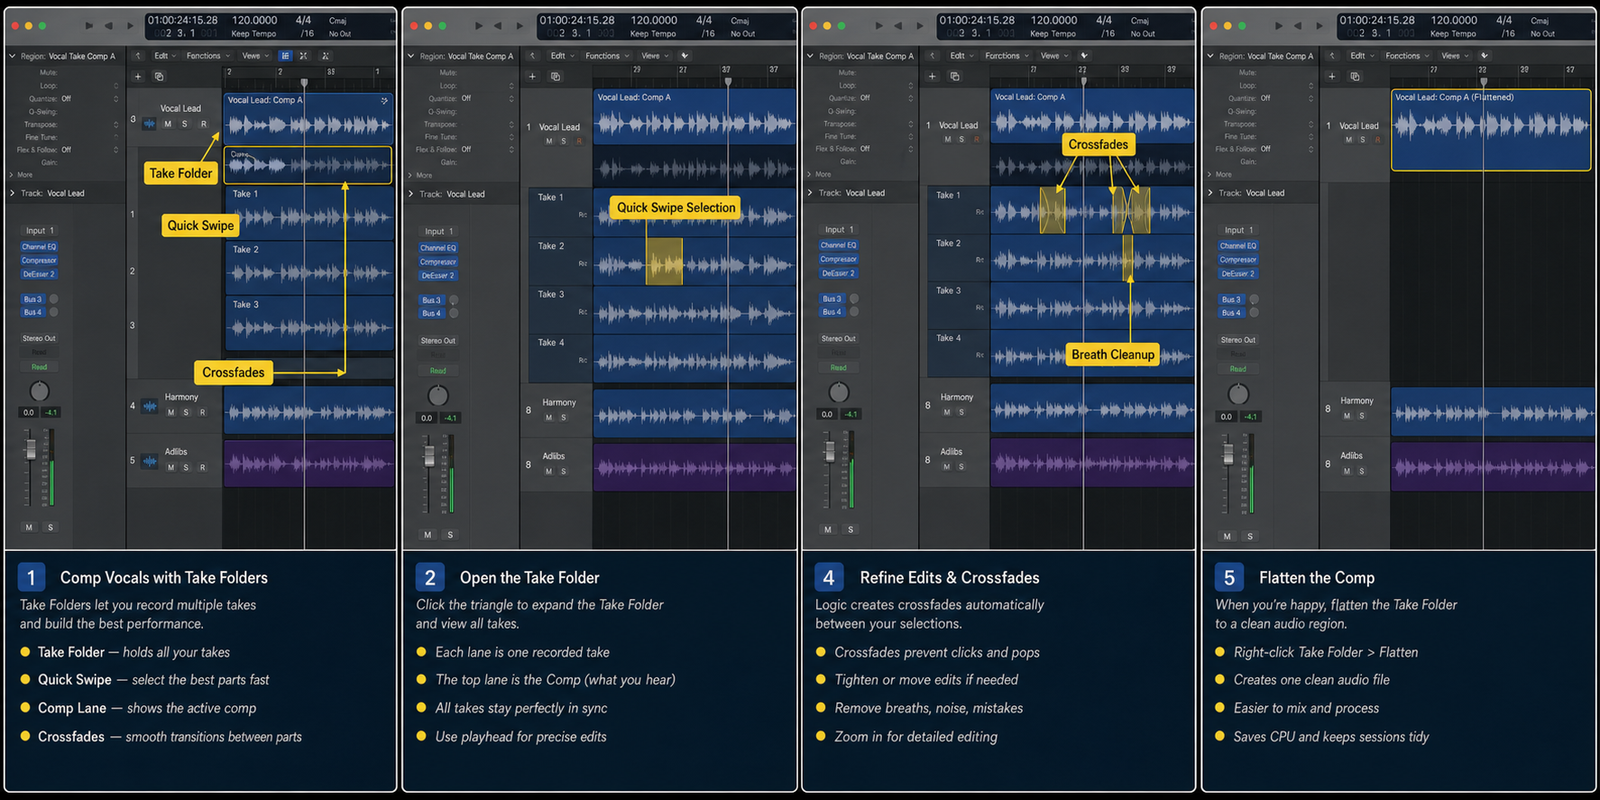The width and height of the screenshot is (1600, 800).
Task: Record-enable Vocal Lead track in step 2
Action: click(x=578, y=141)
